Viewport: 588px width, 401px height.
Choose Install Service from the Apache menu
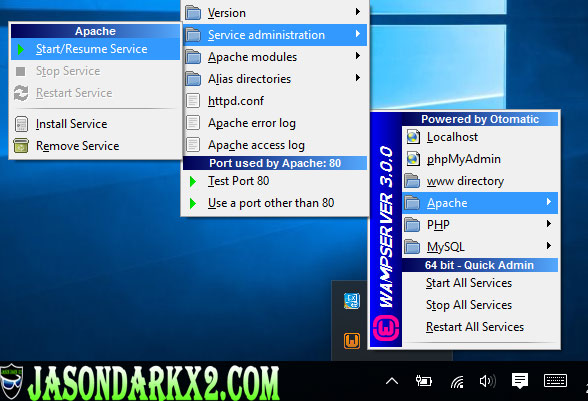tap(95, 124)
